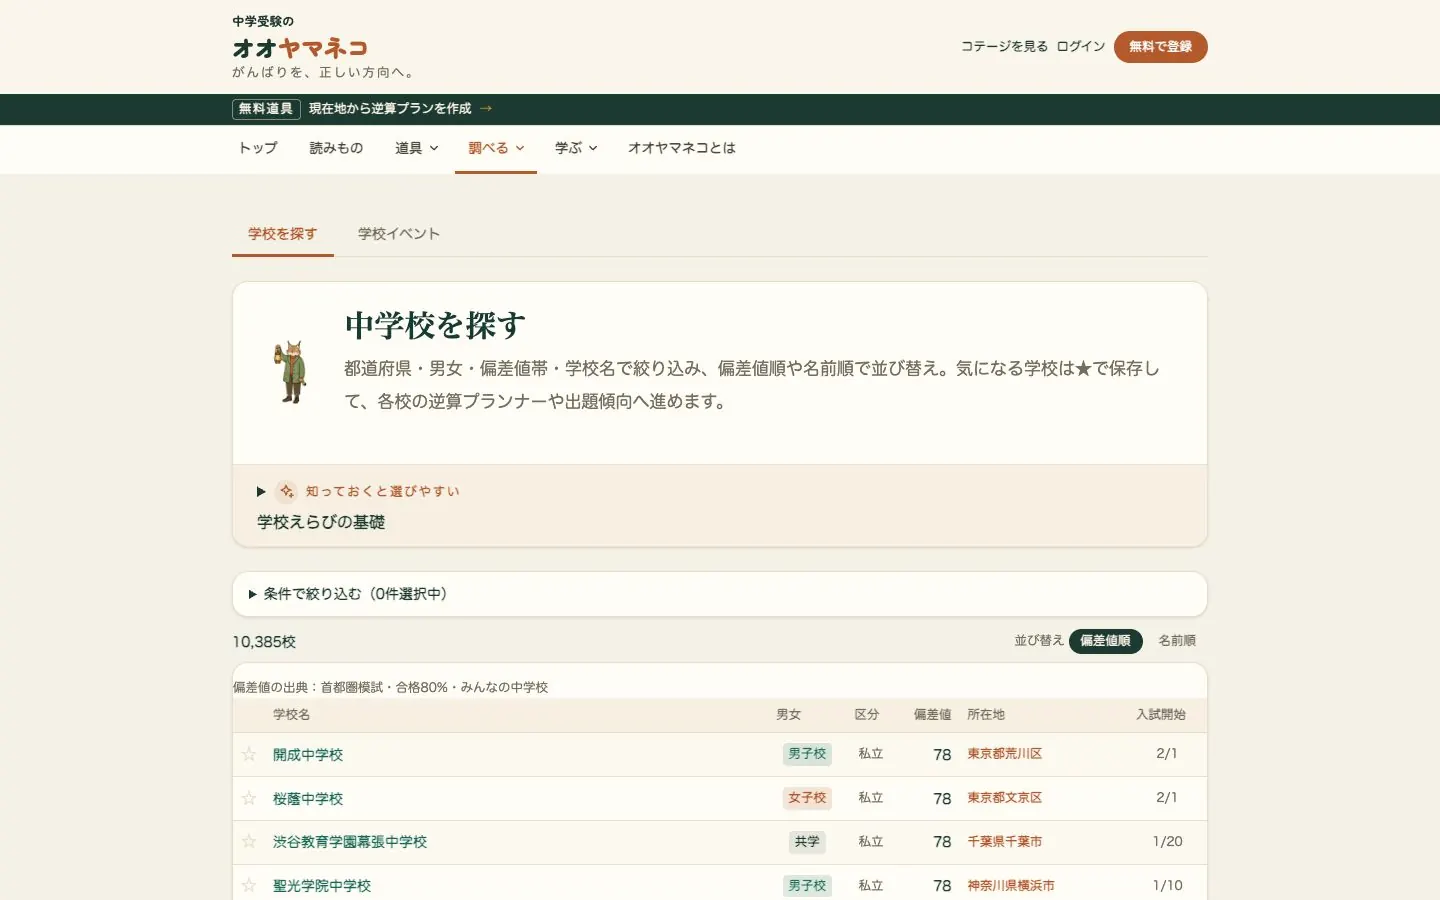Open 桜蔭中学校 school page
Image resolution: width=1440 pixels, height=900 pixels.
tap(308, 799)
